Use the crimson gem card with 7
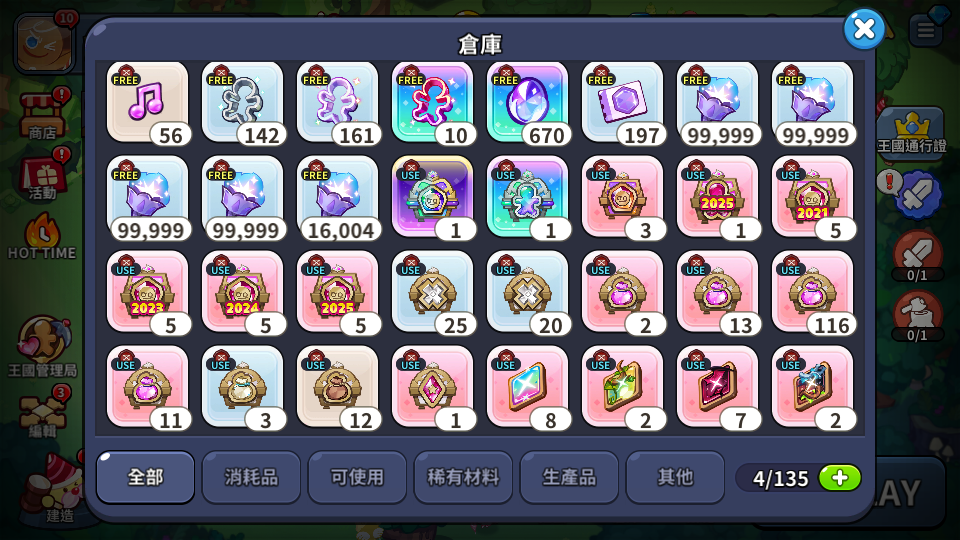This screenshot has height=540, width=960. [x=718, y=388]
